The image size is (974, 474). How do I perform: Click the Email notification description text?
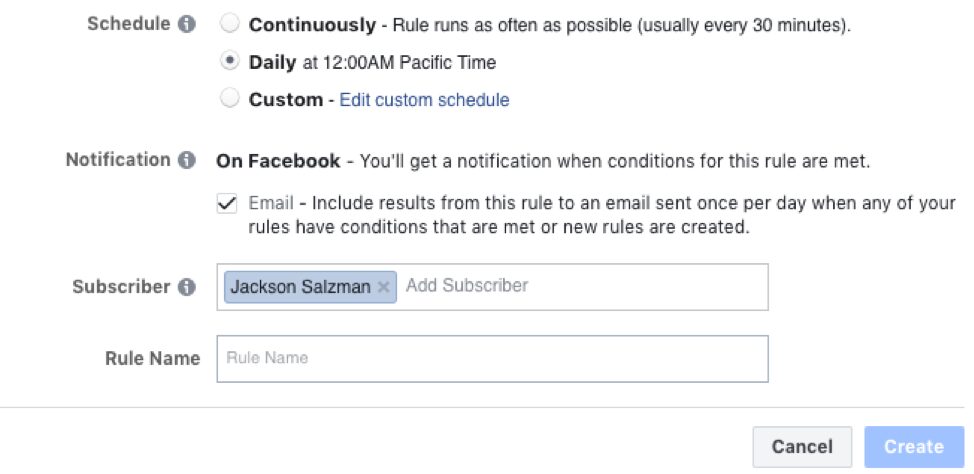click(600, 204)
